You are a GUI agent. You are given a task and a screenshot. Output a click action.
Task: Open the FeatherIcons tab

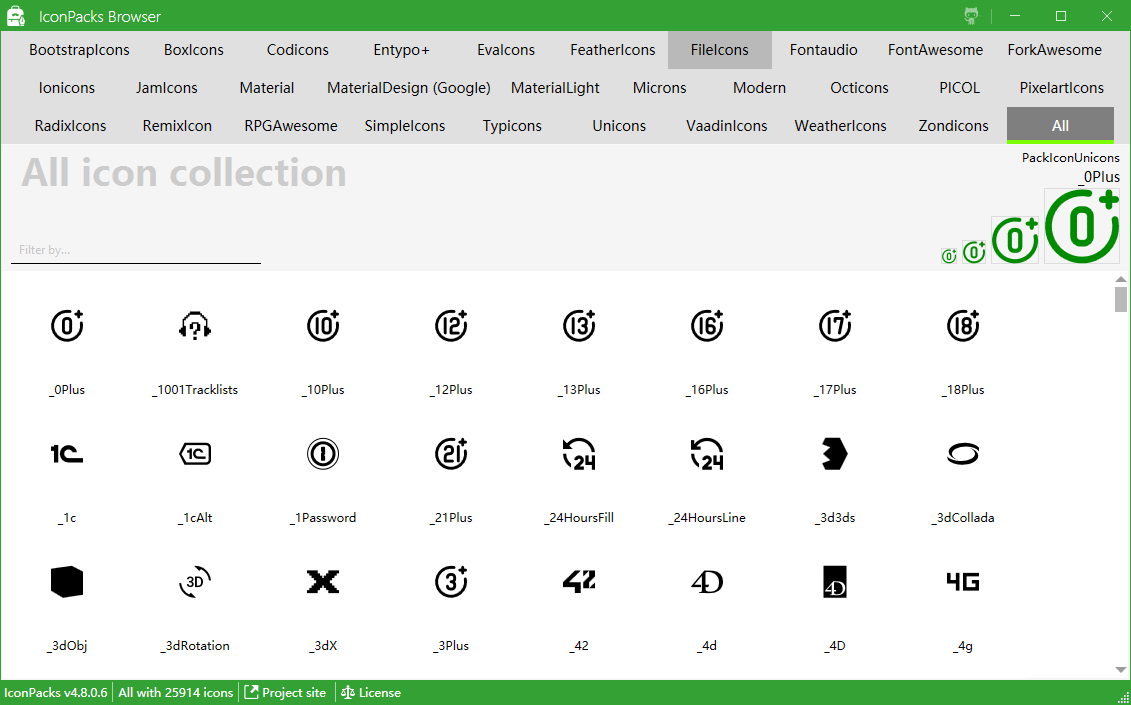pos(612,50)
